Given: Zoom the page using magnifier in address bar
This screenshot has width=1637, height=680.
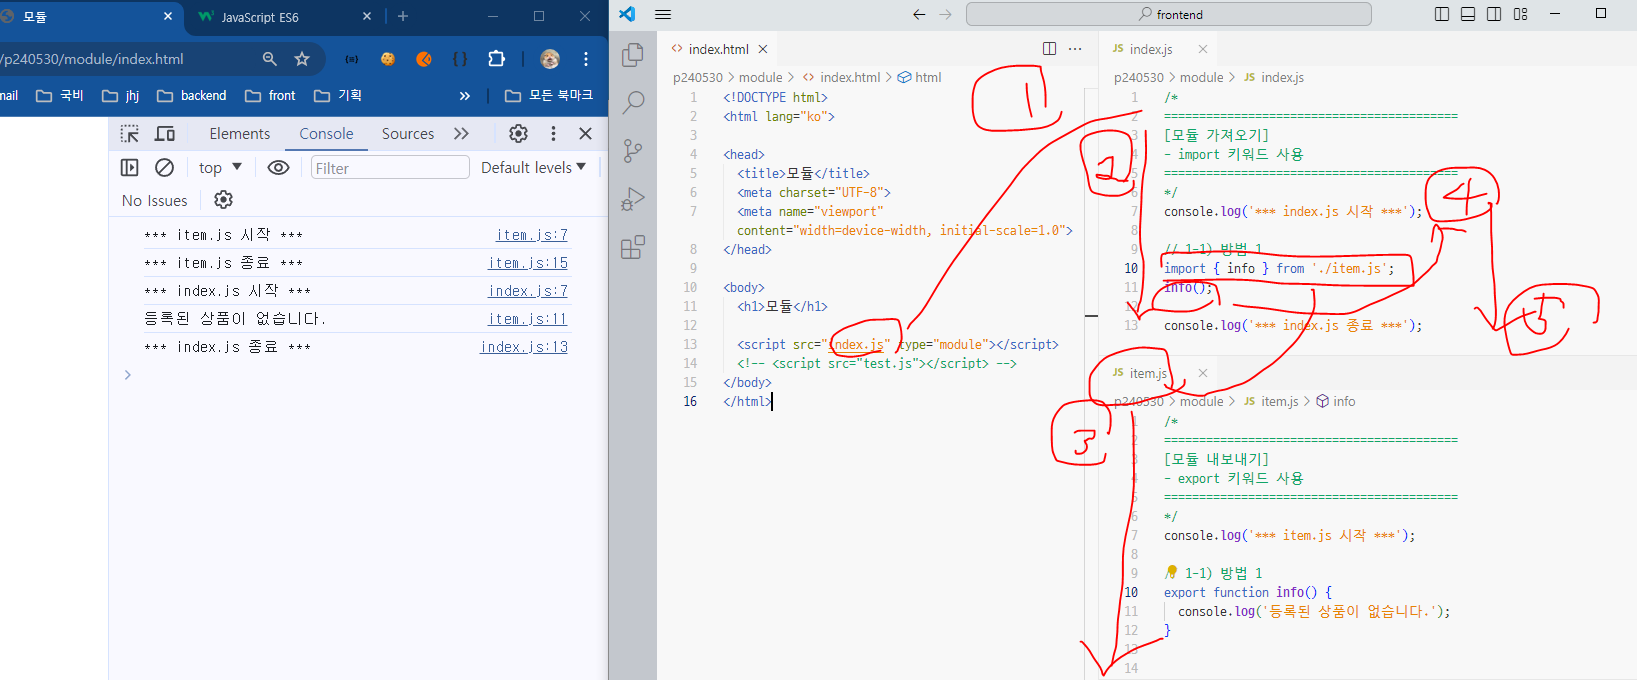Looking at the screenshot, I should pyautogui.click(x=269, y=59).
